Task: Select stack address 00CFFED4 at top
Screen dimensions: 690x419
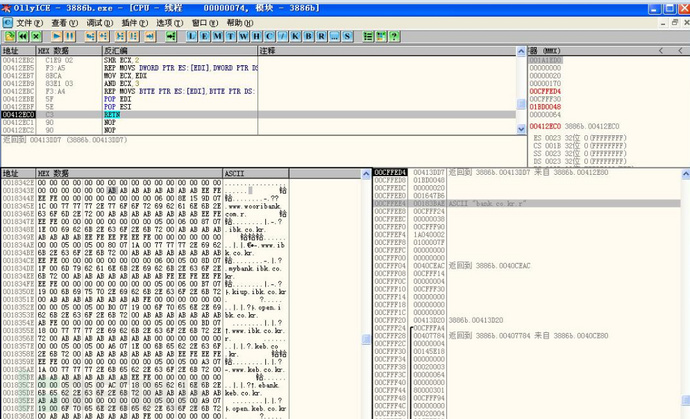Action: pos(390,172)
